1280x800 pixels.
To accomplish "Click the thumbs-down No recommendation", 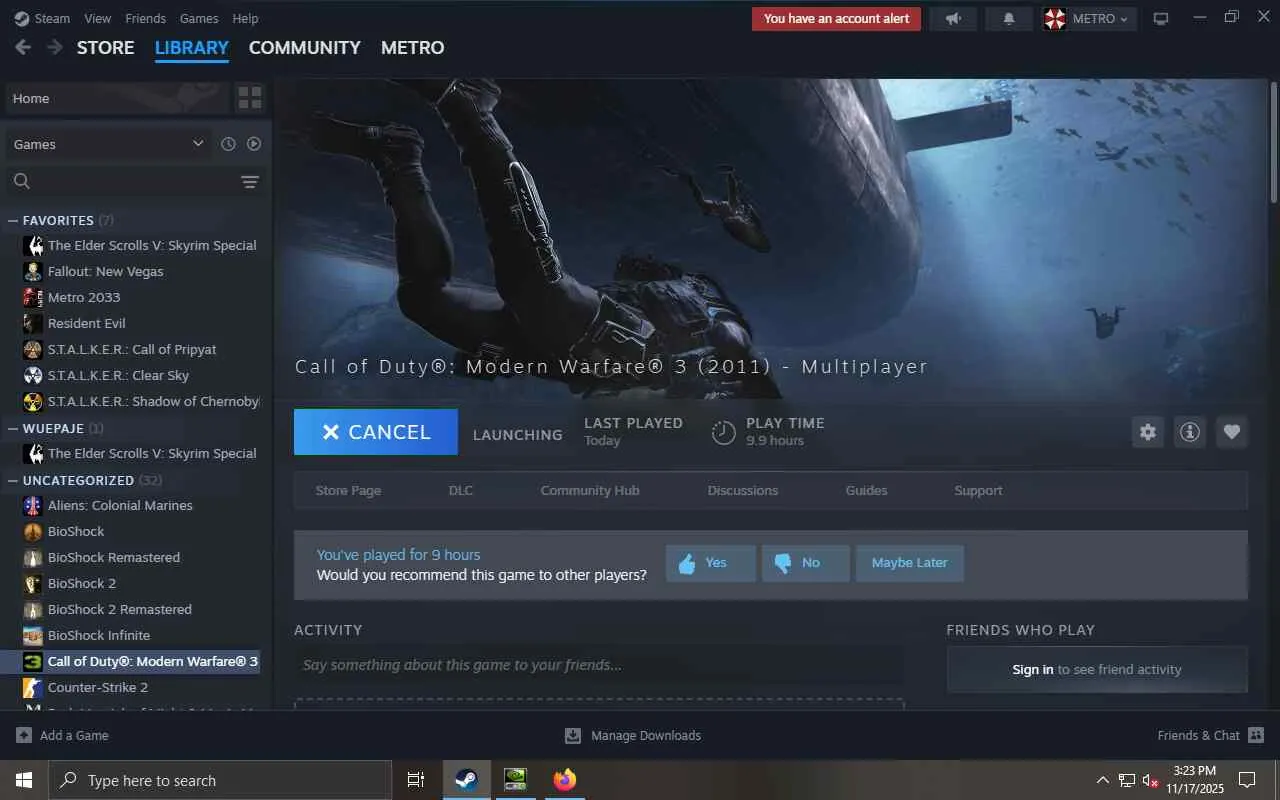I will coord(806,563).
